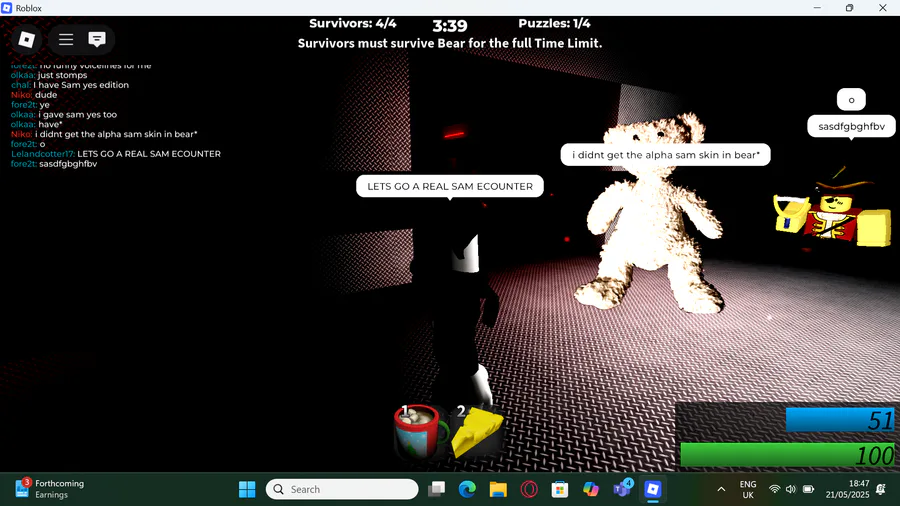This screenshot has height=506, width=900.
Task: Restore down the Roblox window
Action: (x=849, y=8)
